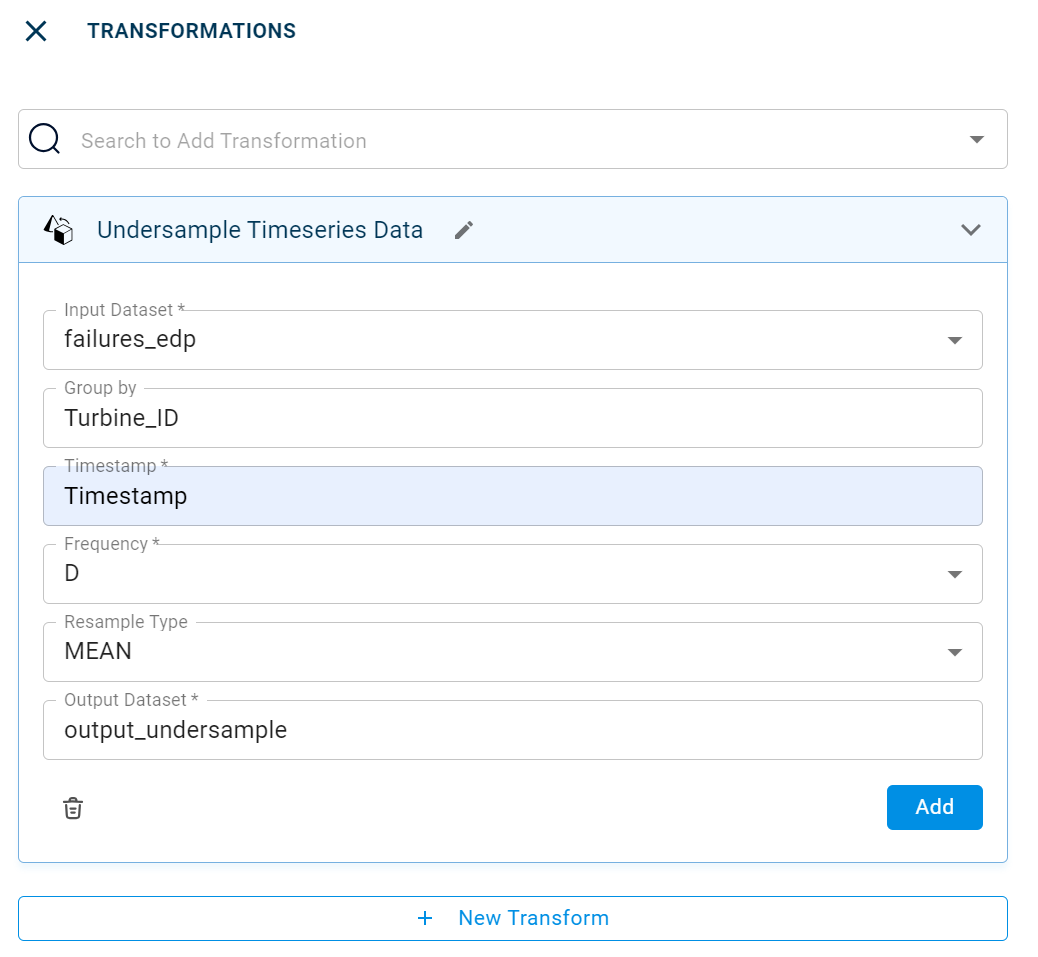Open the Resample Type dropdown arrow

pos(954,652)
